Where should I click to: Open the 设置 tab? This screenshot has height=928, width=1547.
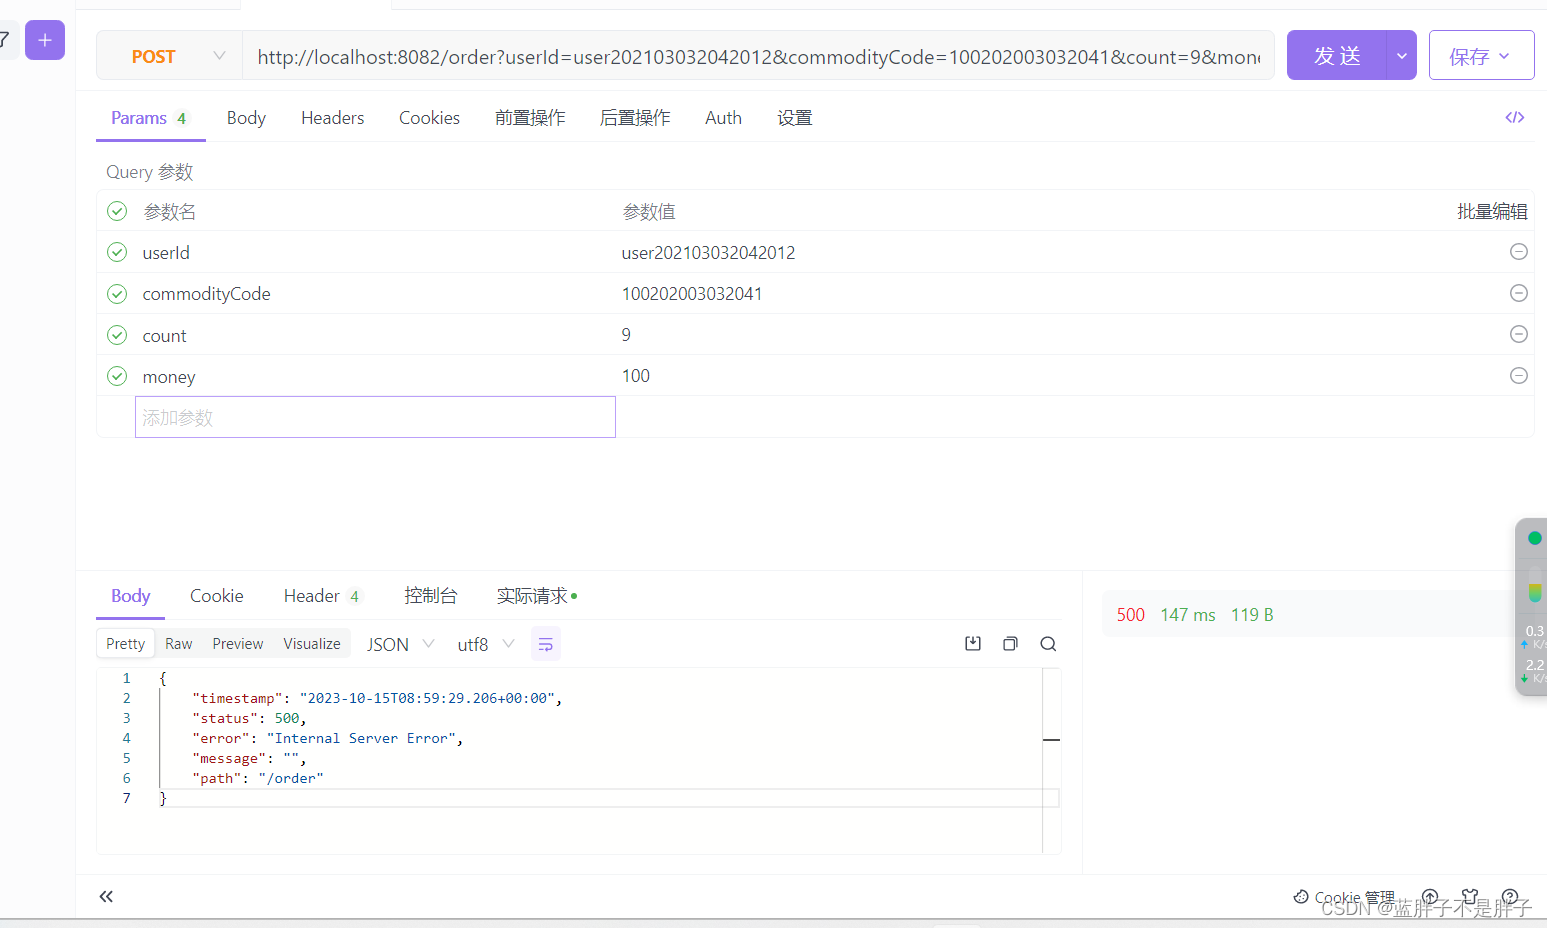pos(795,118)
